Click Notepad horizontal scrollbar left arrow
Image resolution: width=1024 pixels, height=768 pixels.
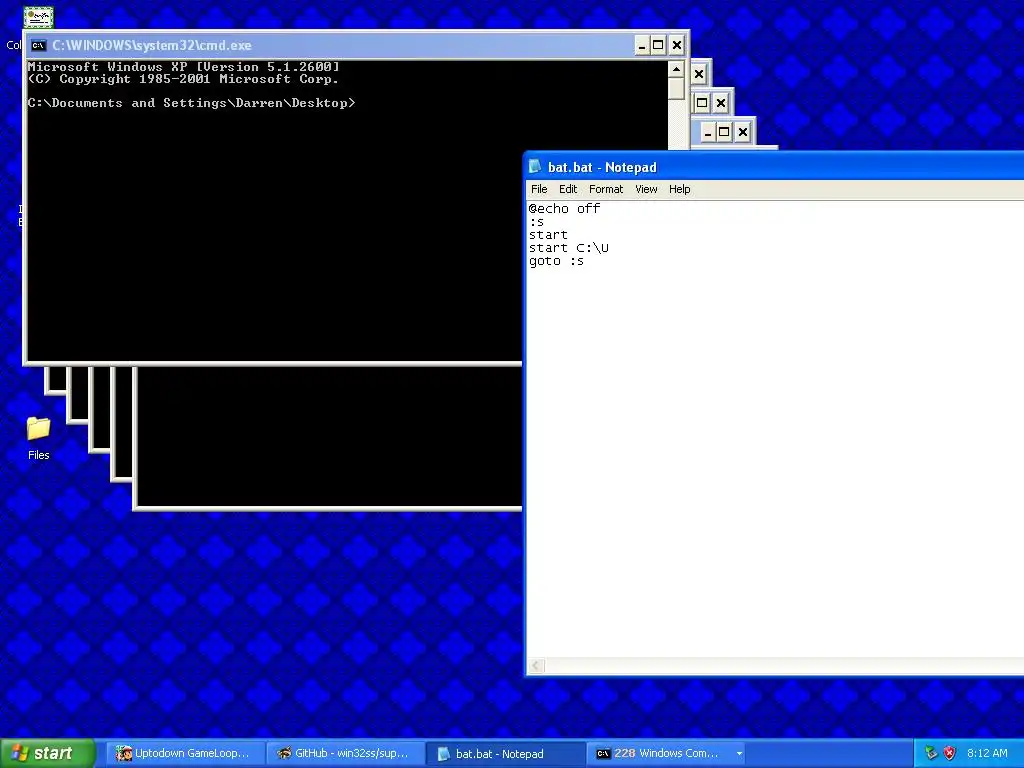coord(536,665)
